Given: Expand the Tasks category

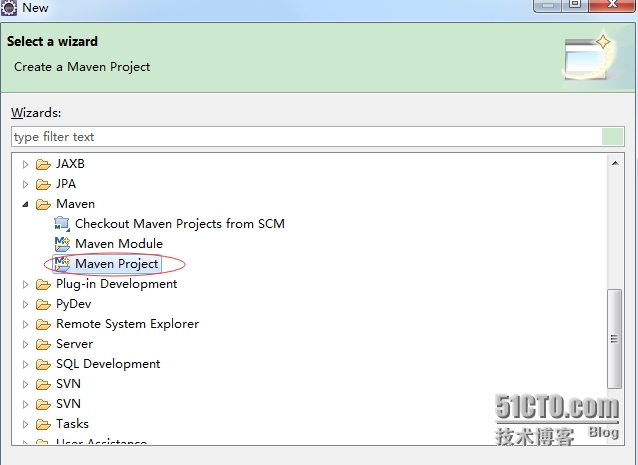Looking at the screenshot, I should pos(25,424).
